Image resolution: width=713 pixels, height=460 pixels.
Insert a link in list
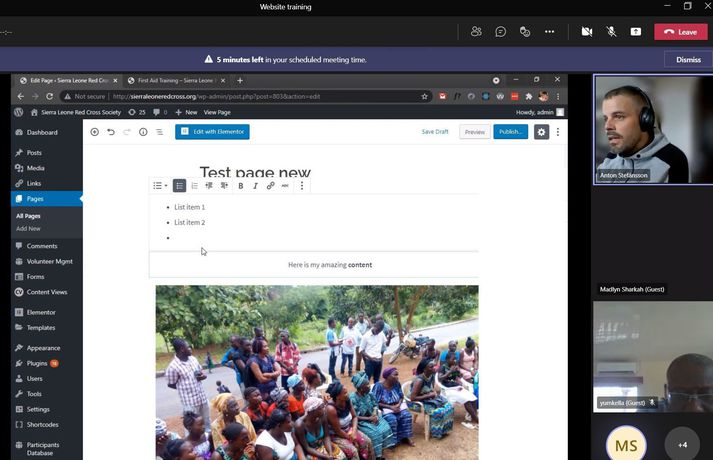271,185
